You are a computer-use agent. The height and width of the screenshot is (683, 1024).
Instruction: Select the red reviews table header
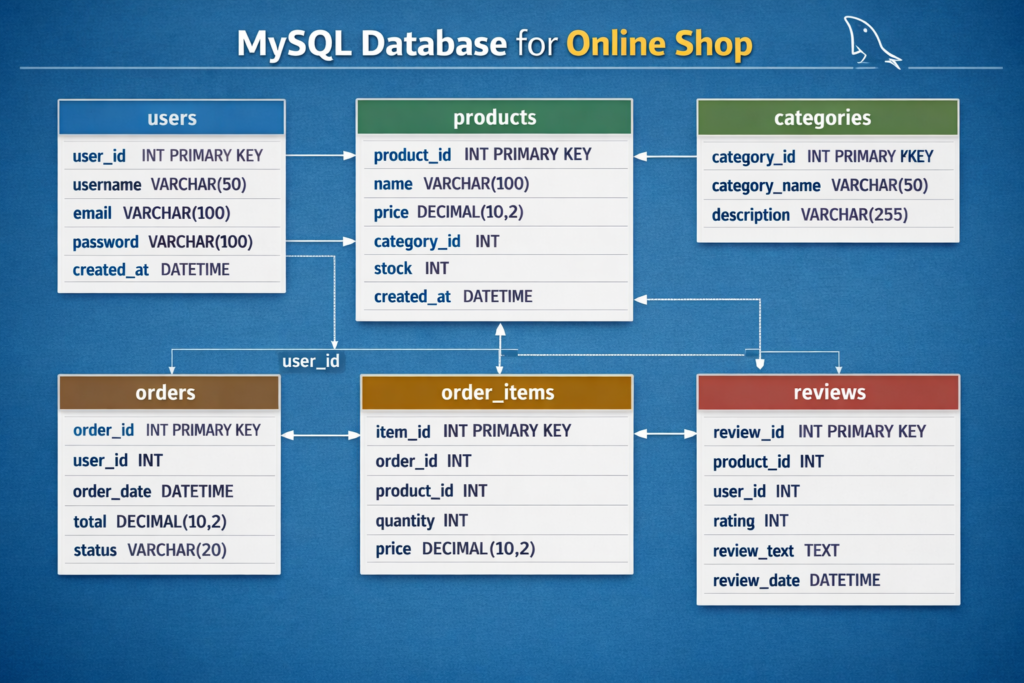click(x=828, y=392)
